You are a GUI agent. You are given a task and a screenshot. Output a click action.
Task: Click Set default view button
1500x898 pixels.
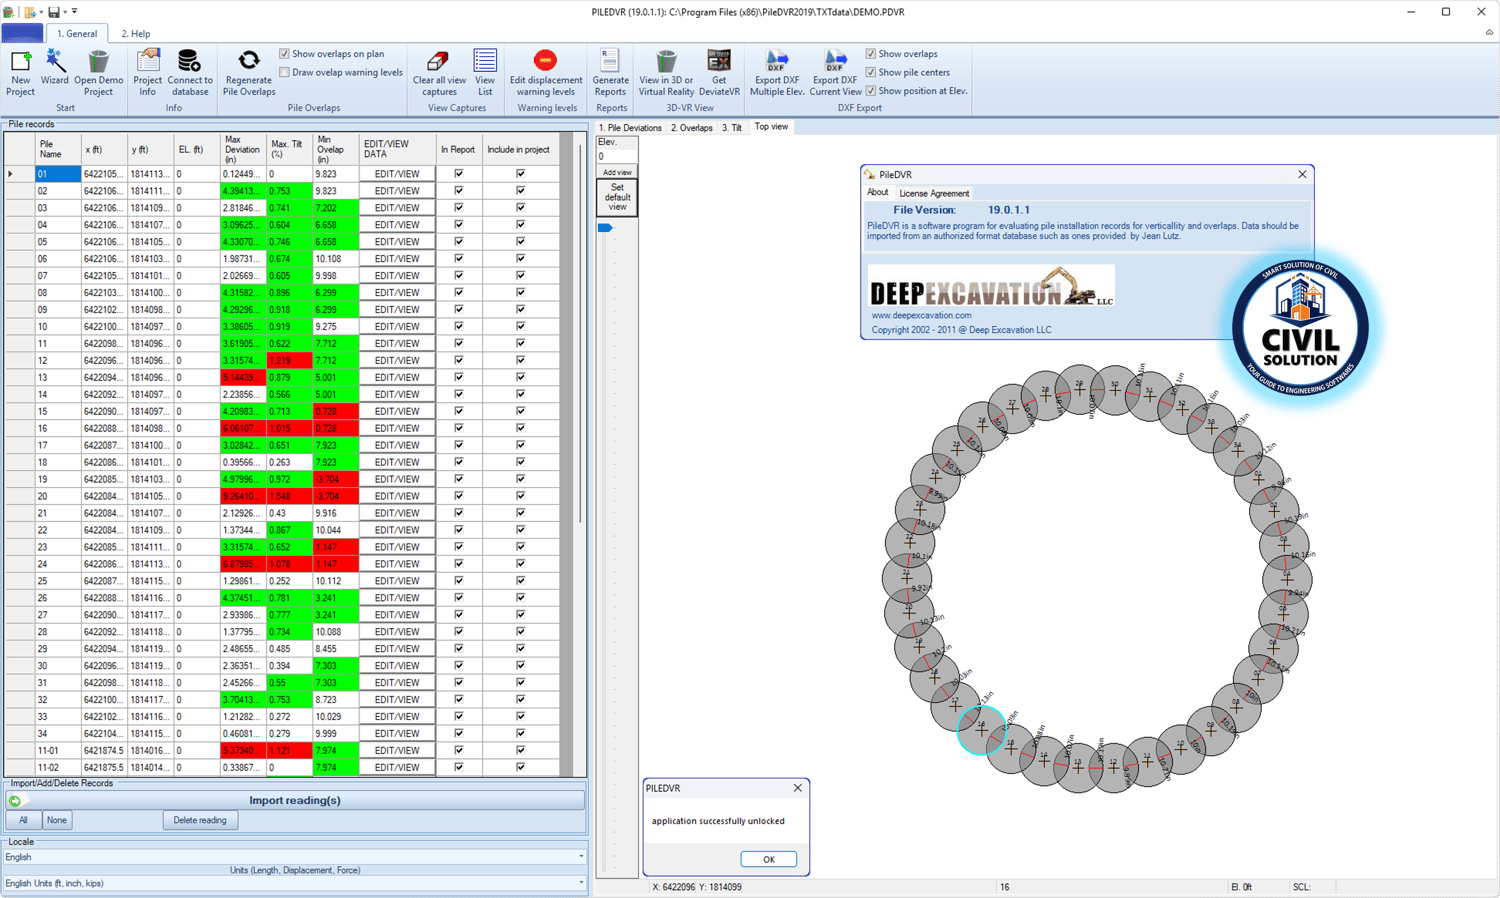[x=617, y=197]
